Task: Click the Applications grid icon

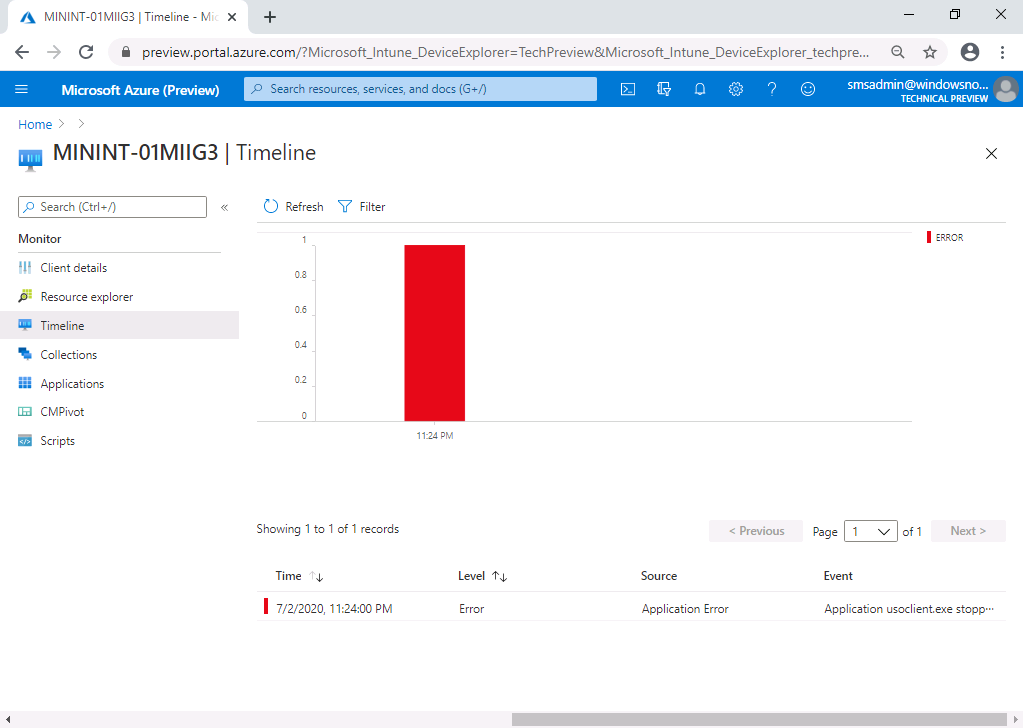Action: pos(25,383)
